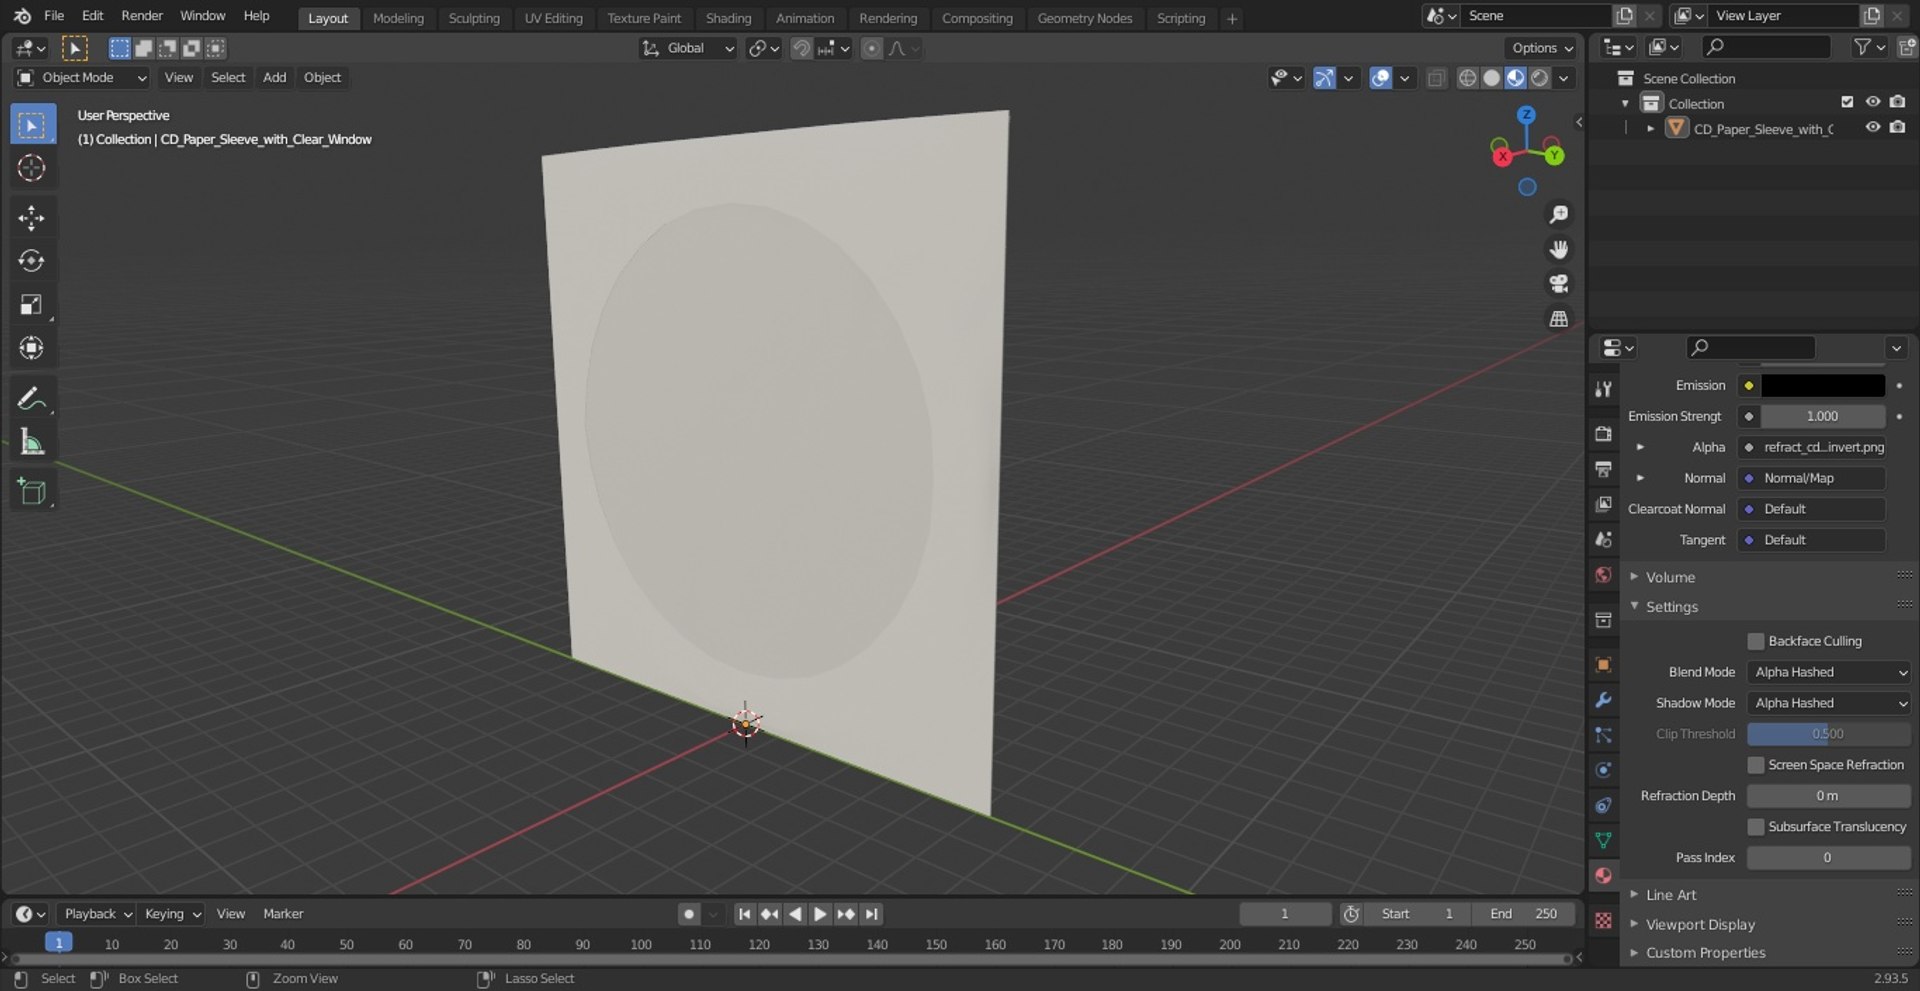Toggle viewport overlays button
The height and width of the screenshot is (991, 1920).
pyautogui.click(x=1380, y=78)
